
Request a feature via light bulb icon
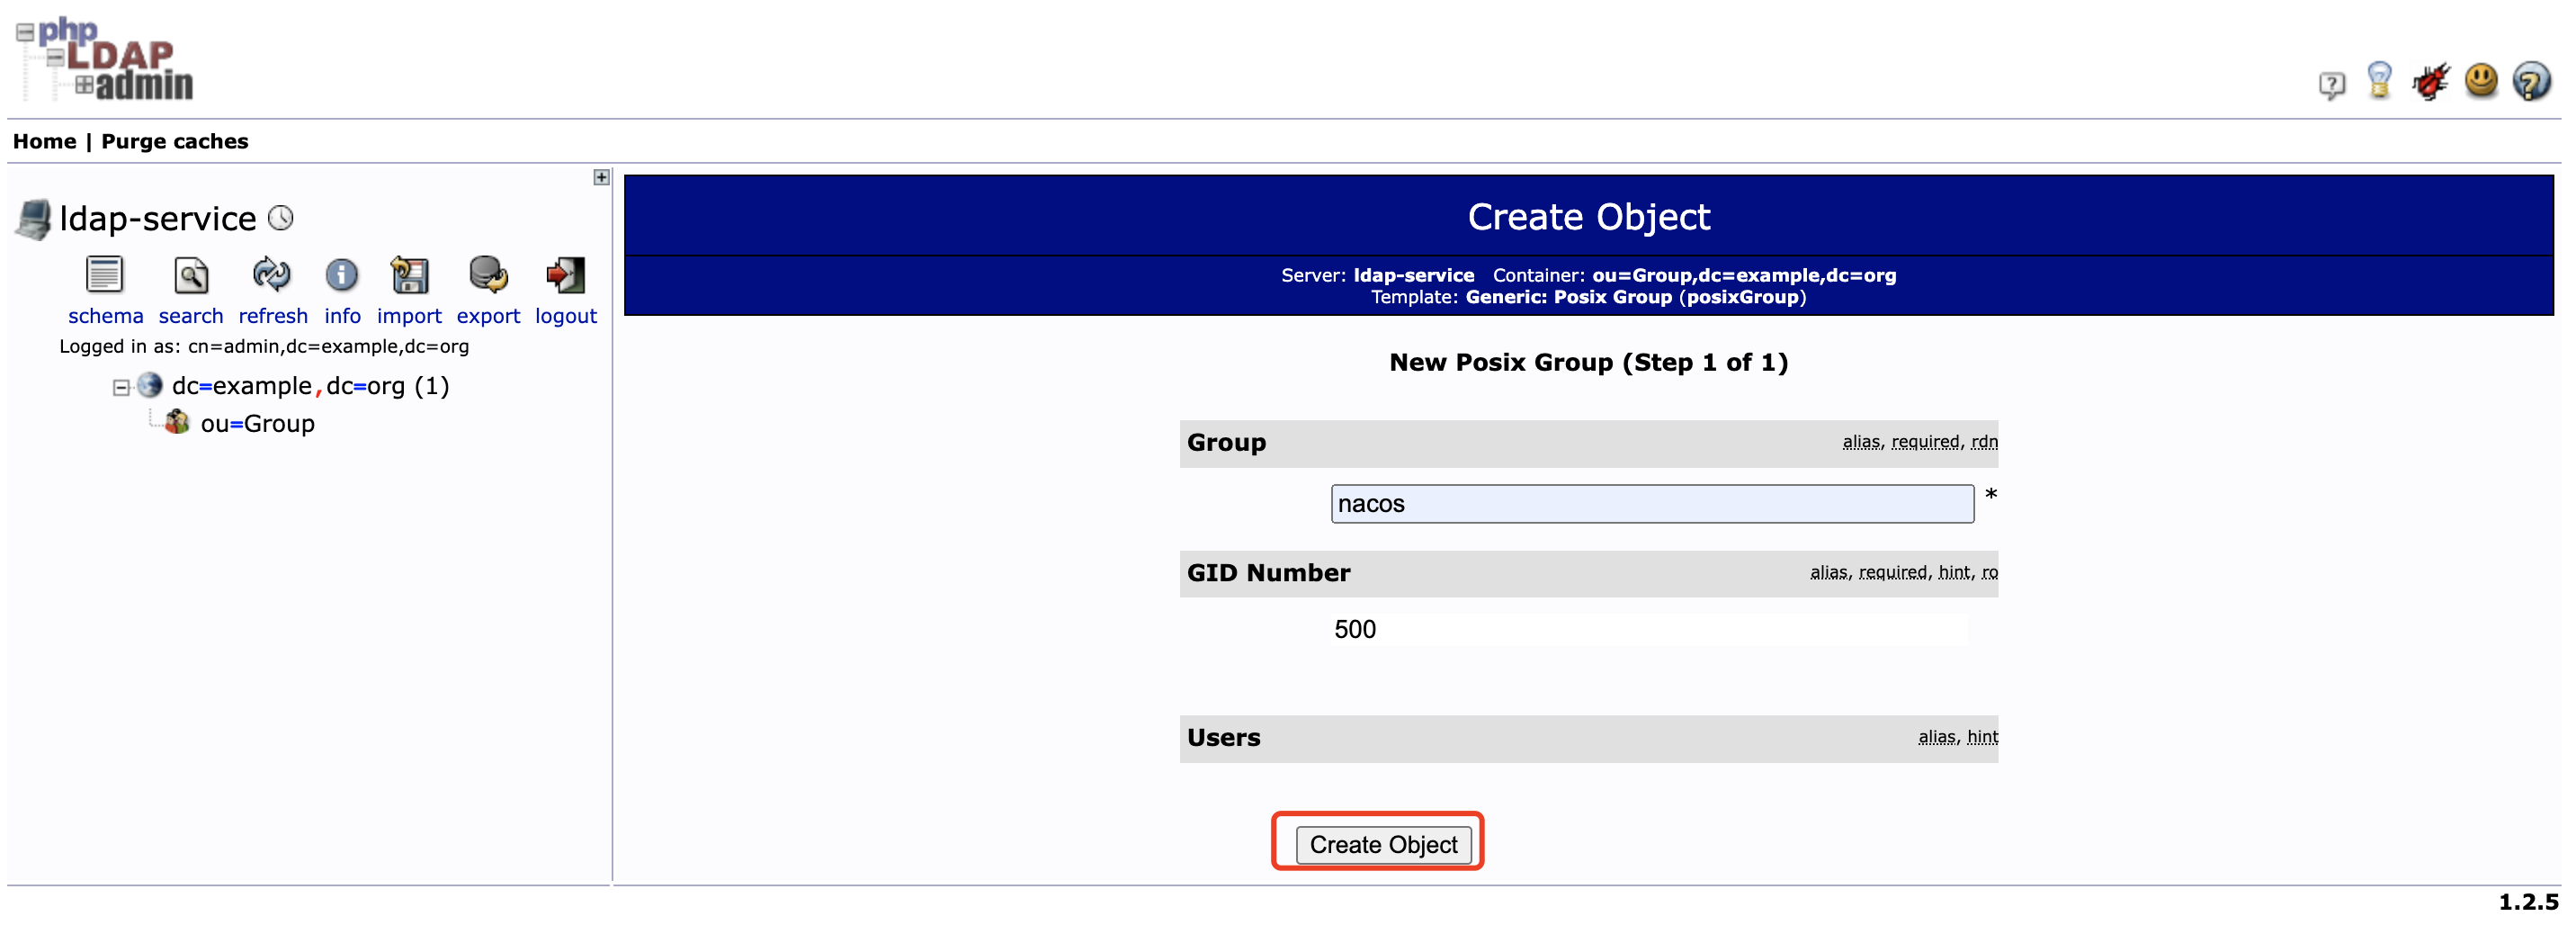[2381, 83]
